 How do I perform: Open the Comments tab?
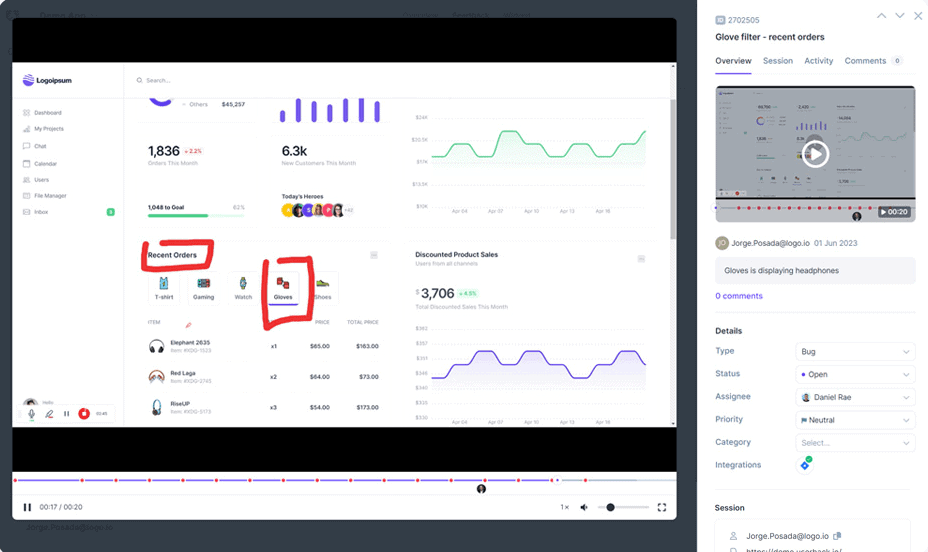865,61
